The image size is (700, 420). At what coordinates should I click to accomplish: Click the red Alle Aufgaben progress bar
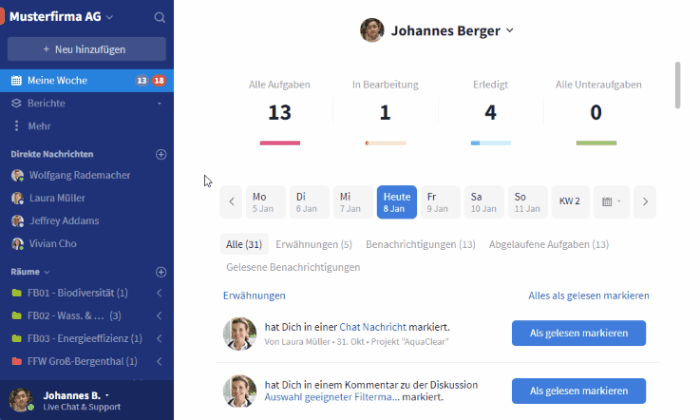280,143
